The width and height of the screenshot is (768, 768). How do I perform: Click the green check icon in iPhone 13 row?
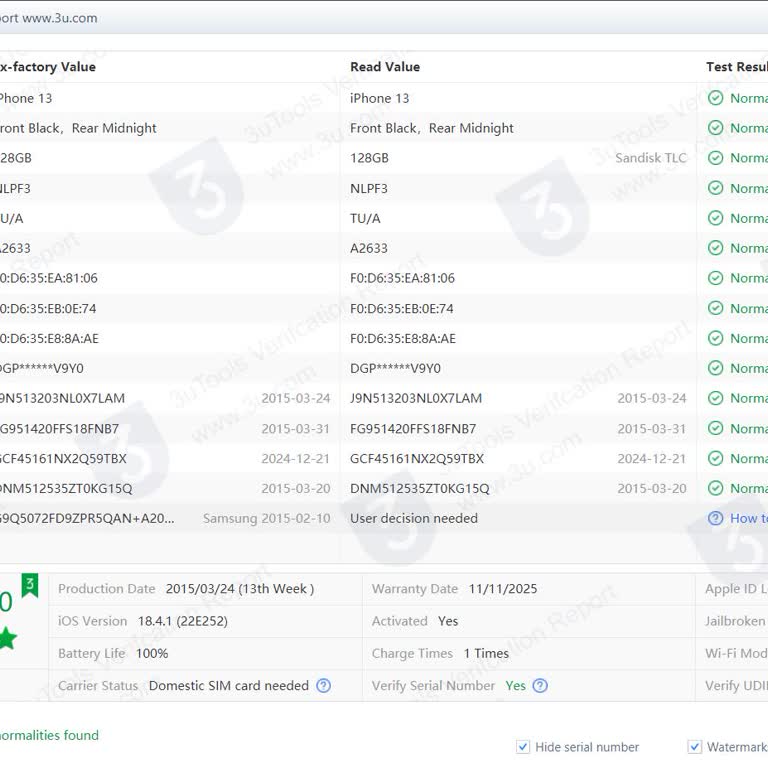(x=715, y=98)
